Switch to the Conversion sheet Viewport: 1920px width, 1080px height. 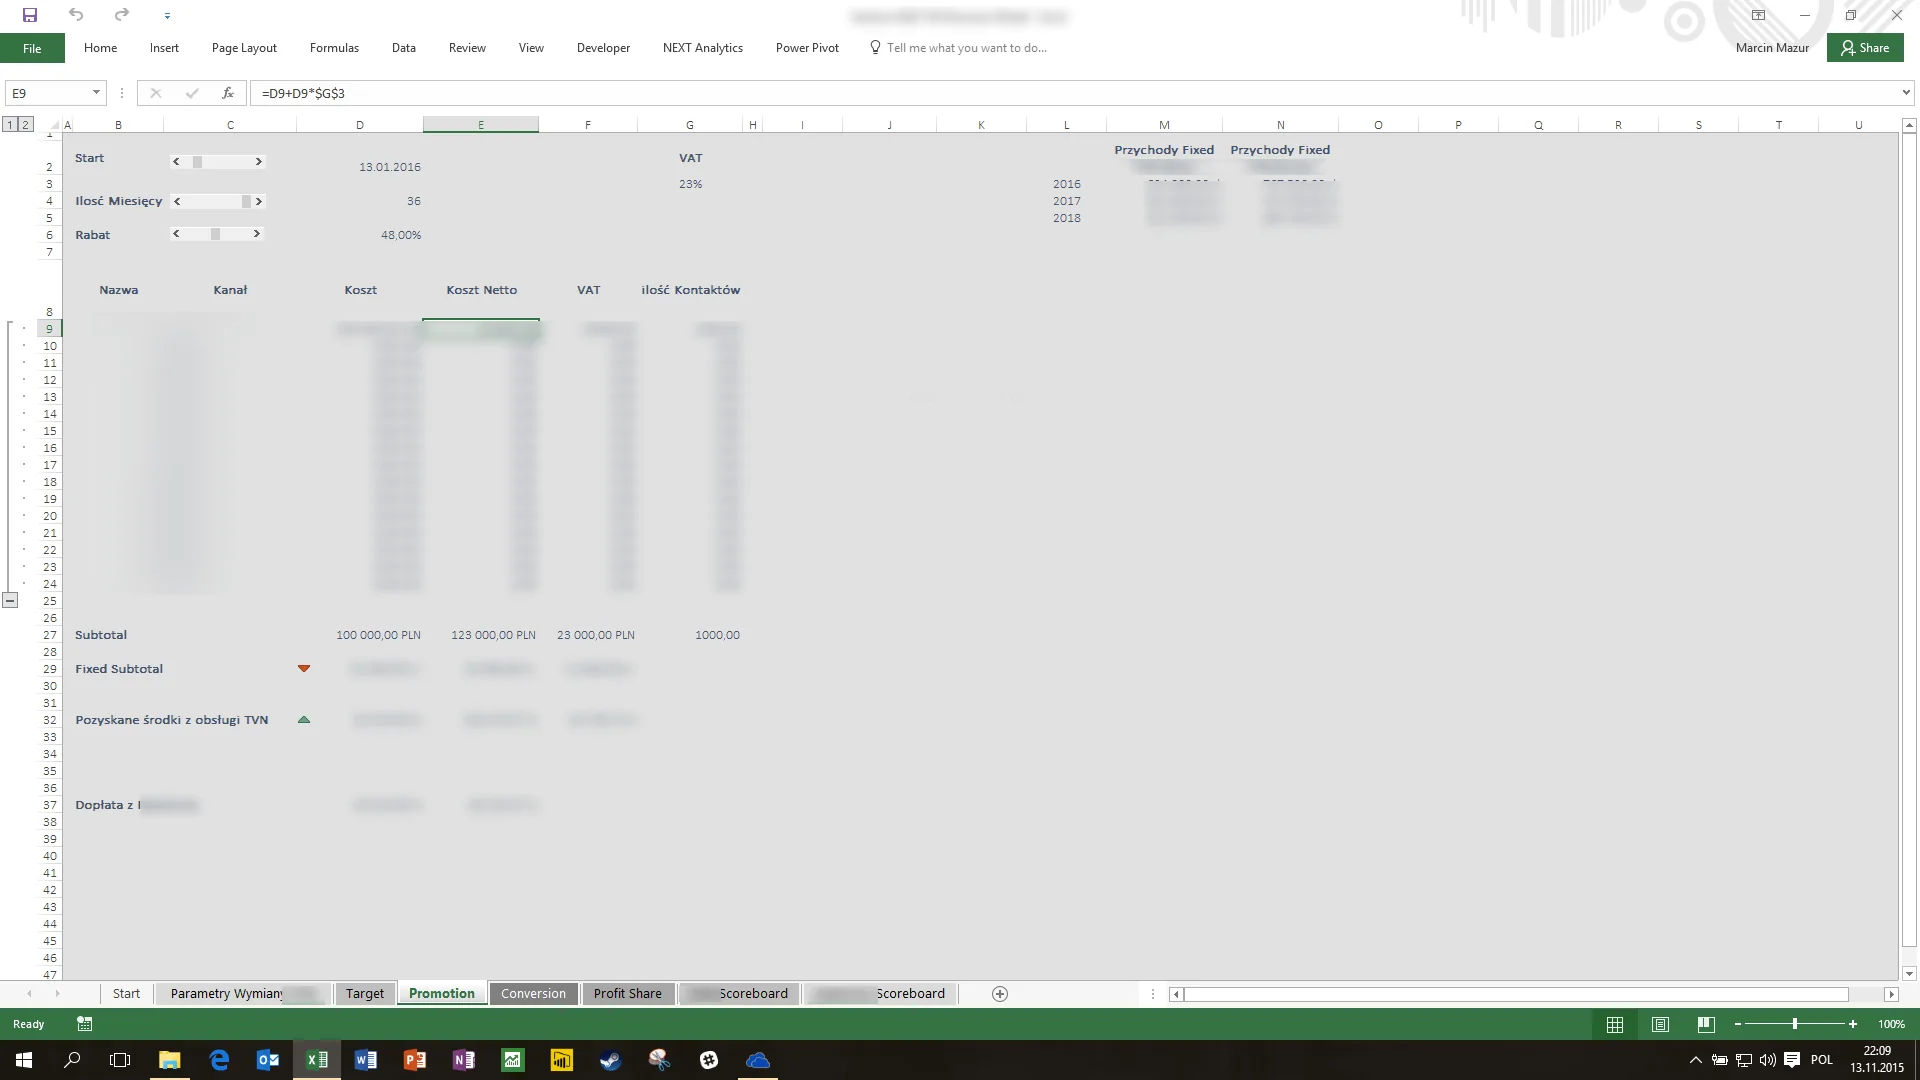[533, 993]
